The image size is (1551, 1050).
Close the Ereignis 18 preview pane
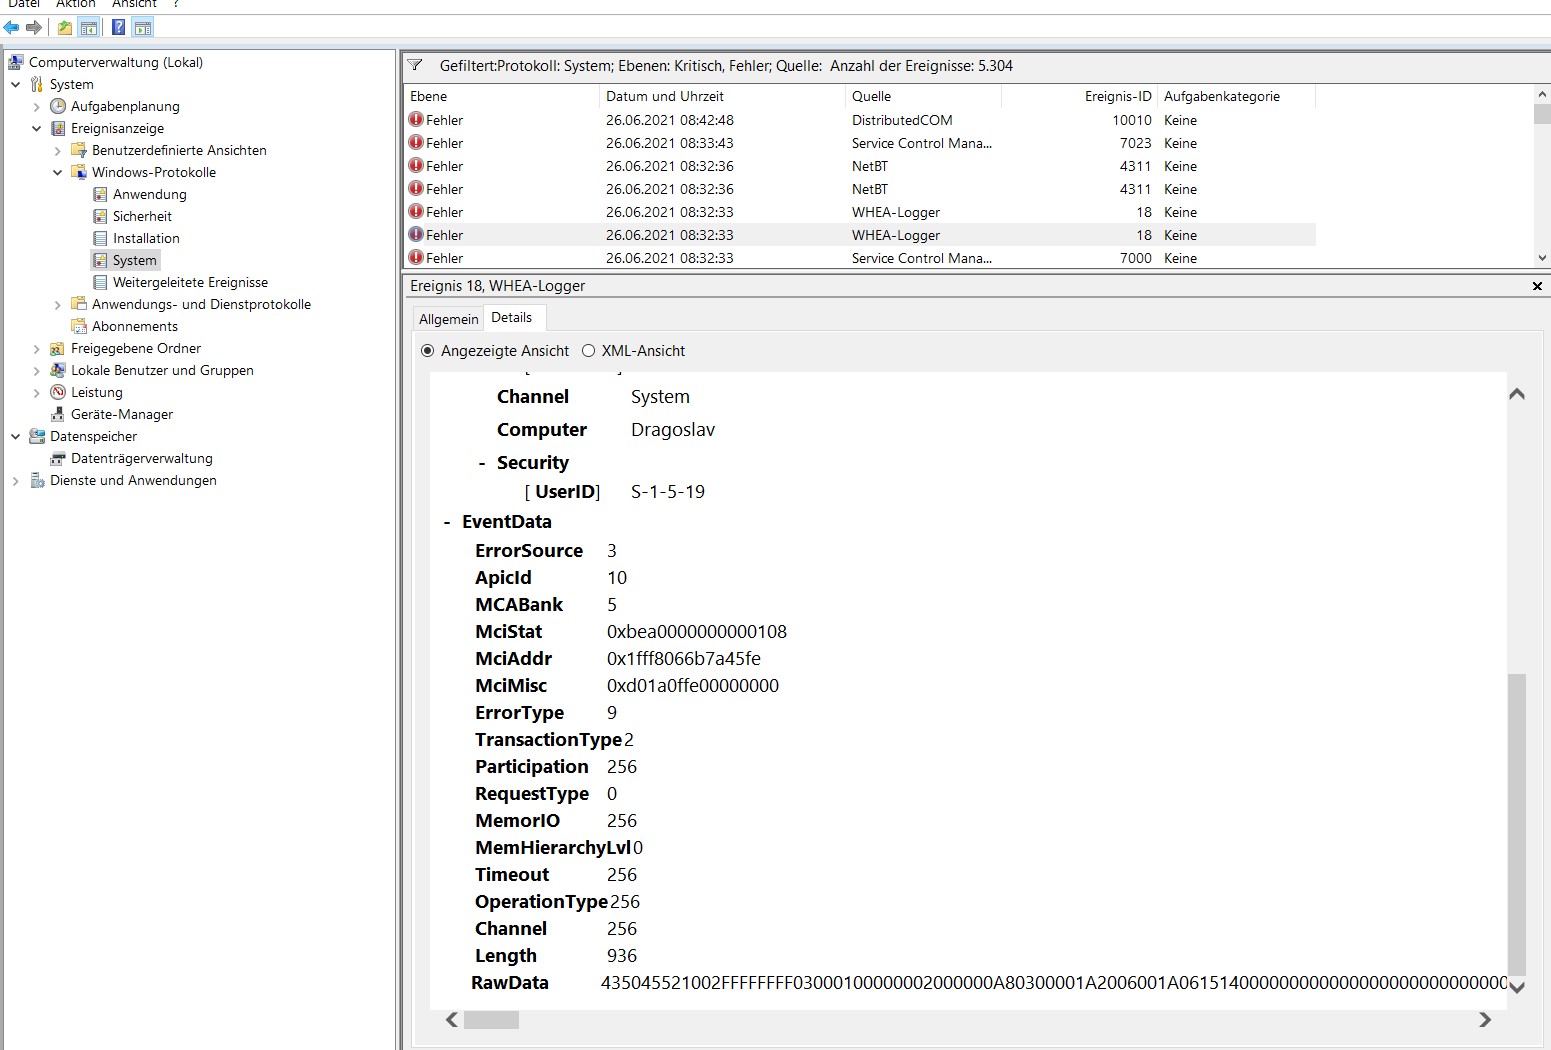tap(1537, 286)
